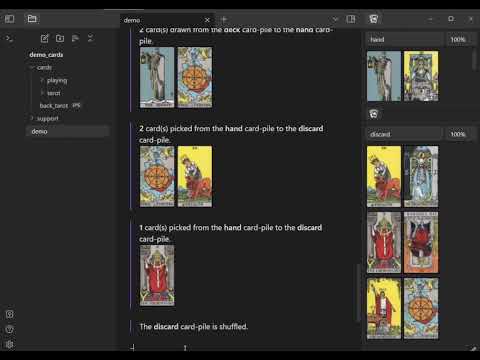Image resolution: width=480 pixels, height=360 pixels.
Task: Click the note editor vertical scrollbar
Action: (x=359, y=293)
